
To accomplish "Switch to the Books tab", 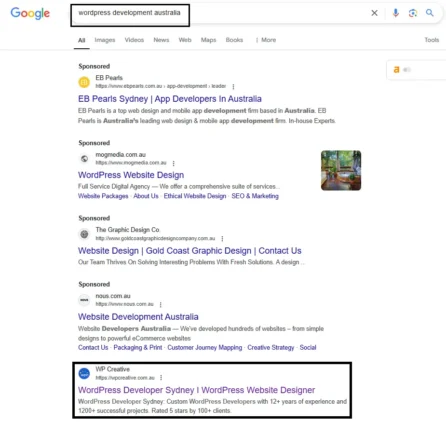I will pyautogui.click(x=234, y=40).
